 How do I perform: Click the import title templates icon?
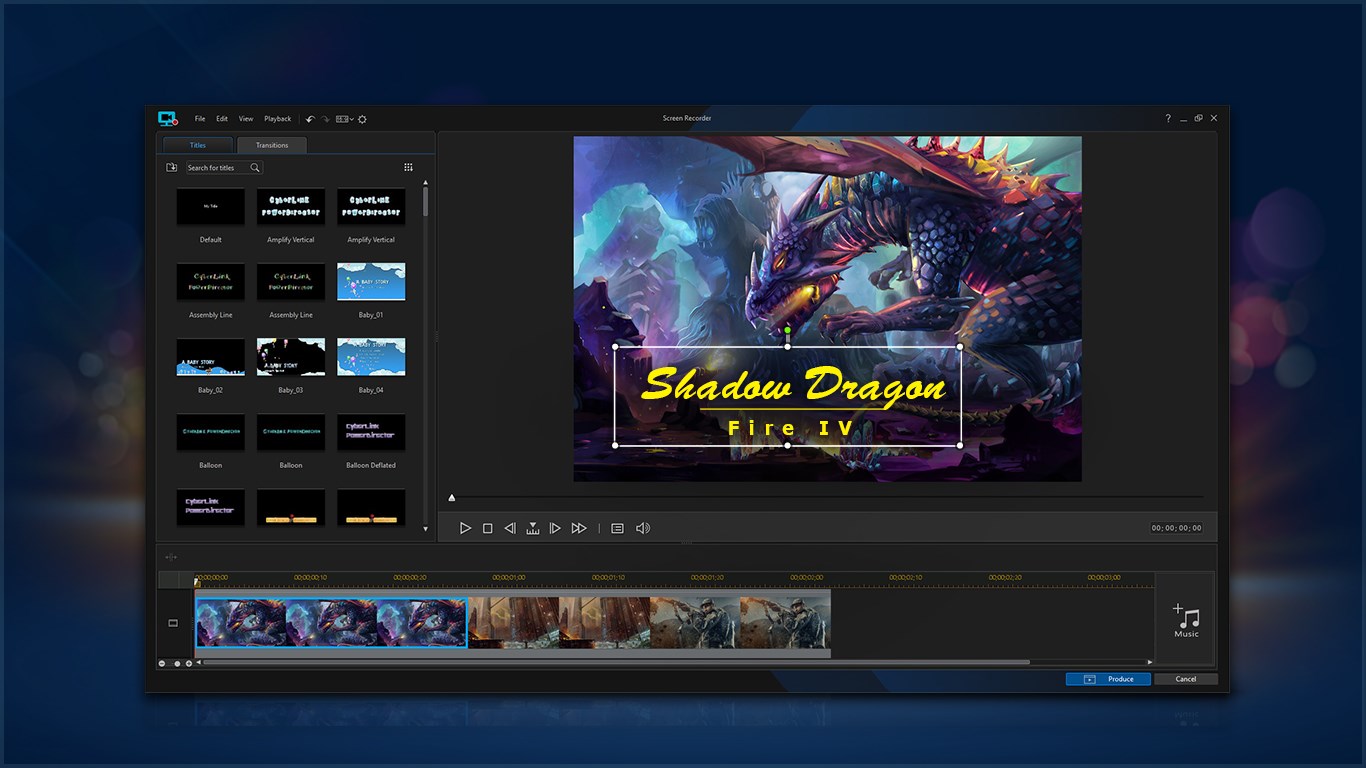coord(172,168)
